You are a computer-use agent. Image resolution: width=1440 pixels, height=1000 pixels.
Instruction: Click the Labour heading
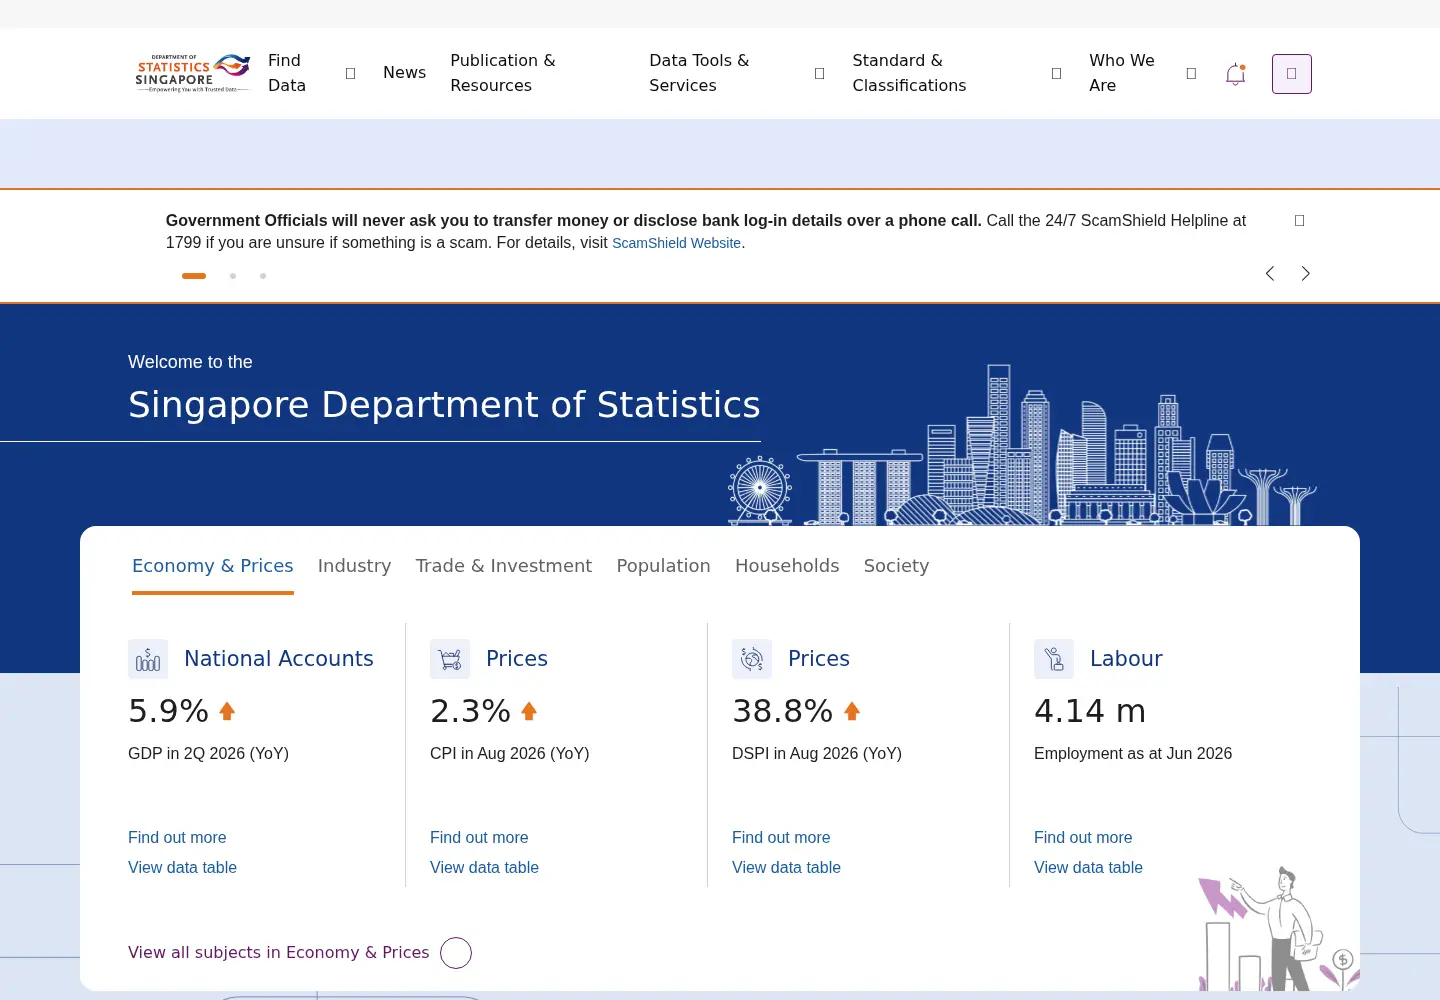tap(1127, 659)
